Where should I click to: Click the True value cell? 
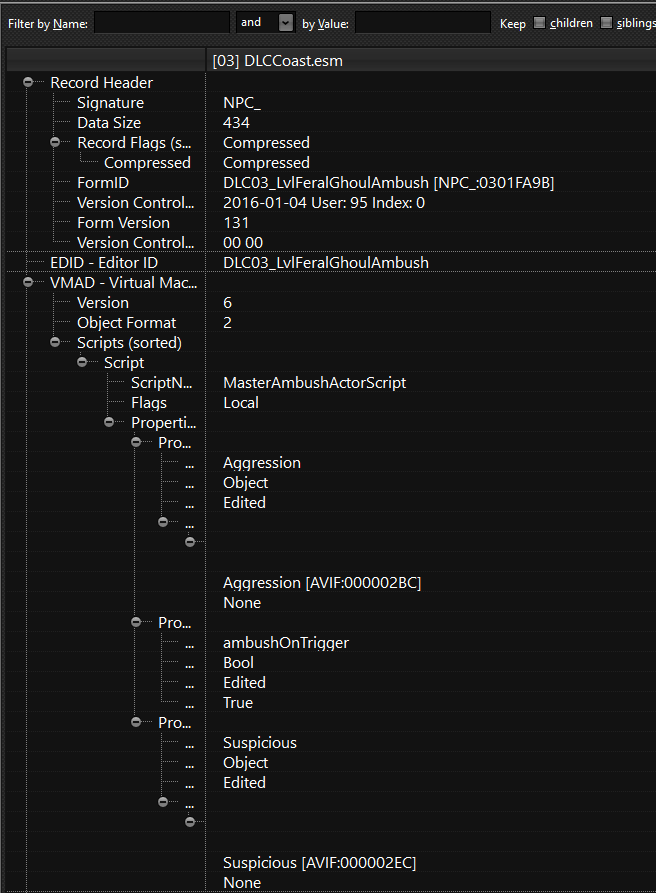[x=238, y=703]
